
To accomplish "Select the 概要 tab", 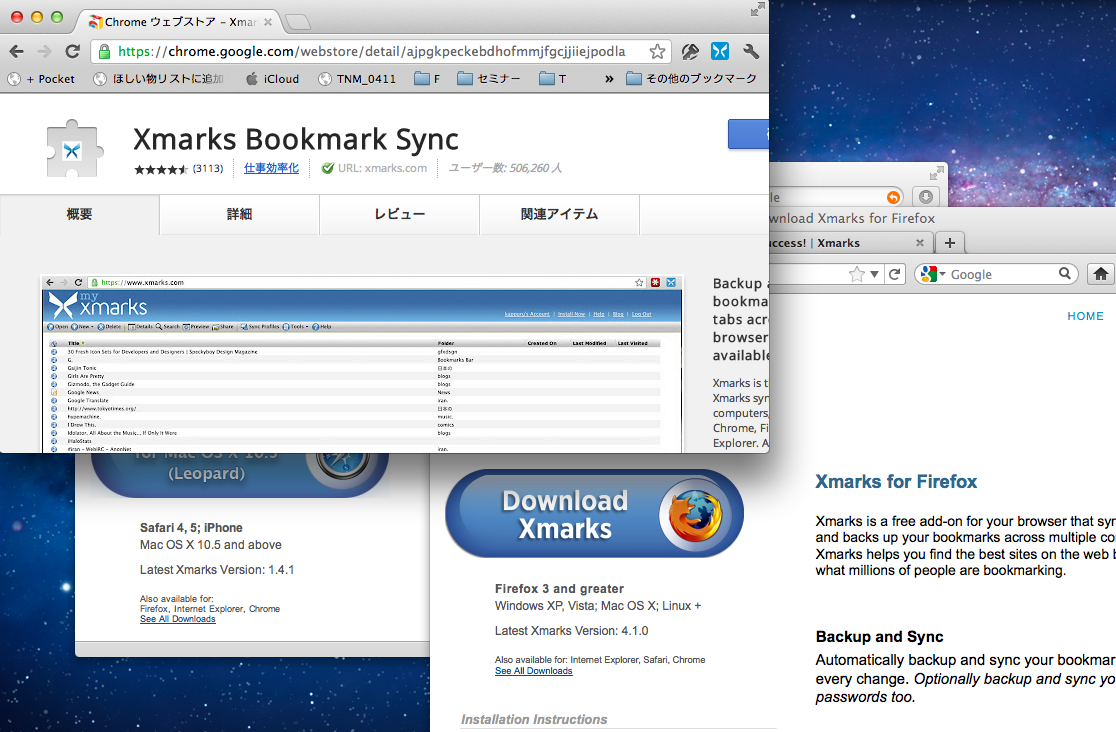I will [x=79, y=214].
